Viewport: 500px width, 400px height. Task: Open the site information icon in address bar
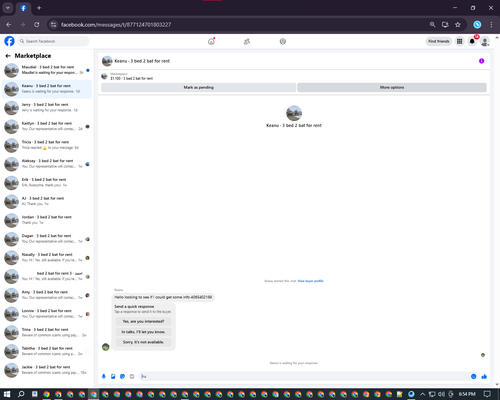tap(53, 24)
